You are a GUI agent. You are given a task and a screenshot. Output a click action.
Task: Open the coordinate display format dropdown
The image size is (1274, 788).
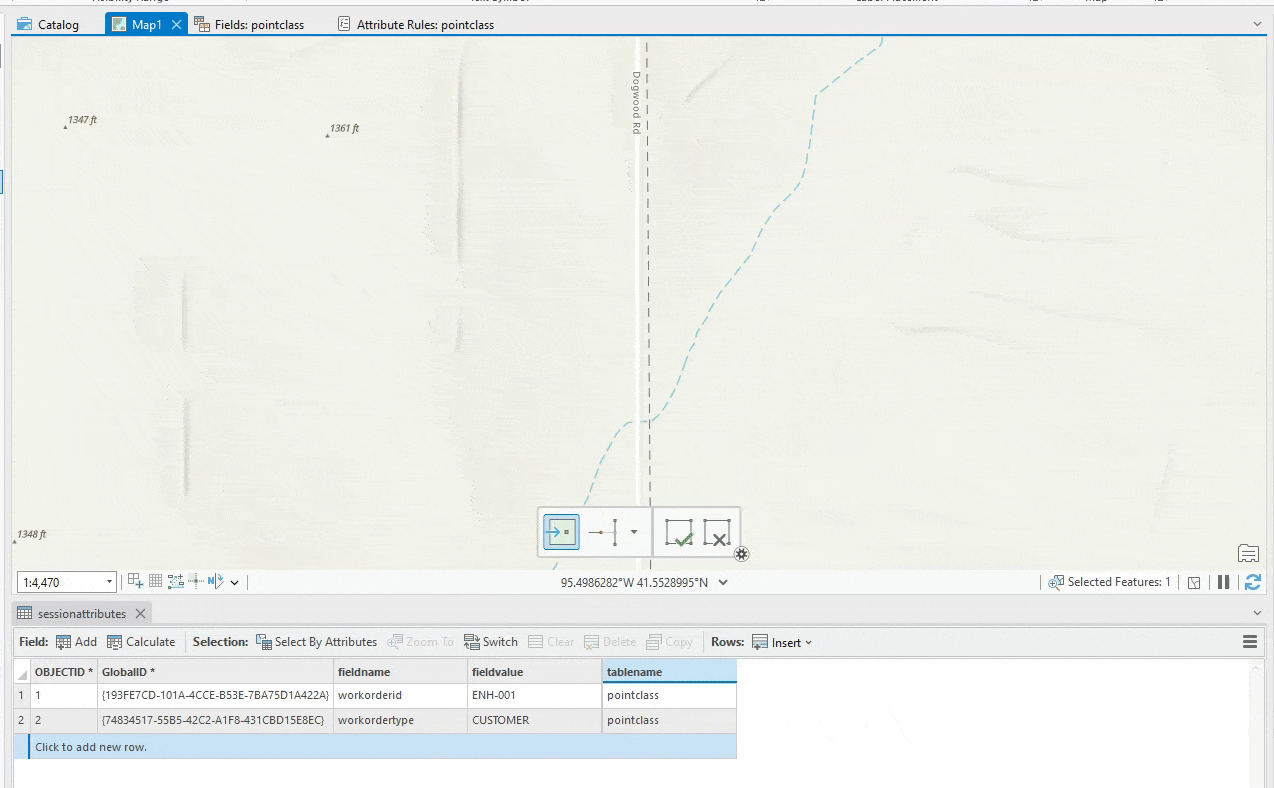pos(723,582)
